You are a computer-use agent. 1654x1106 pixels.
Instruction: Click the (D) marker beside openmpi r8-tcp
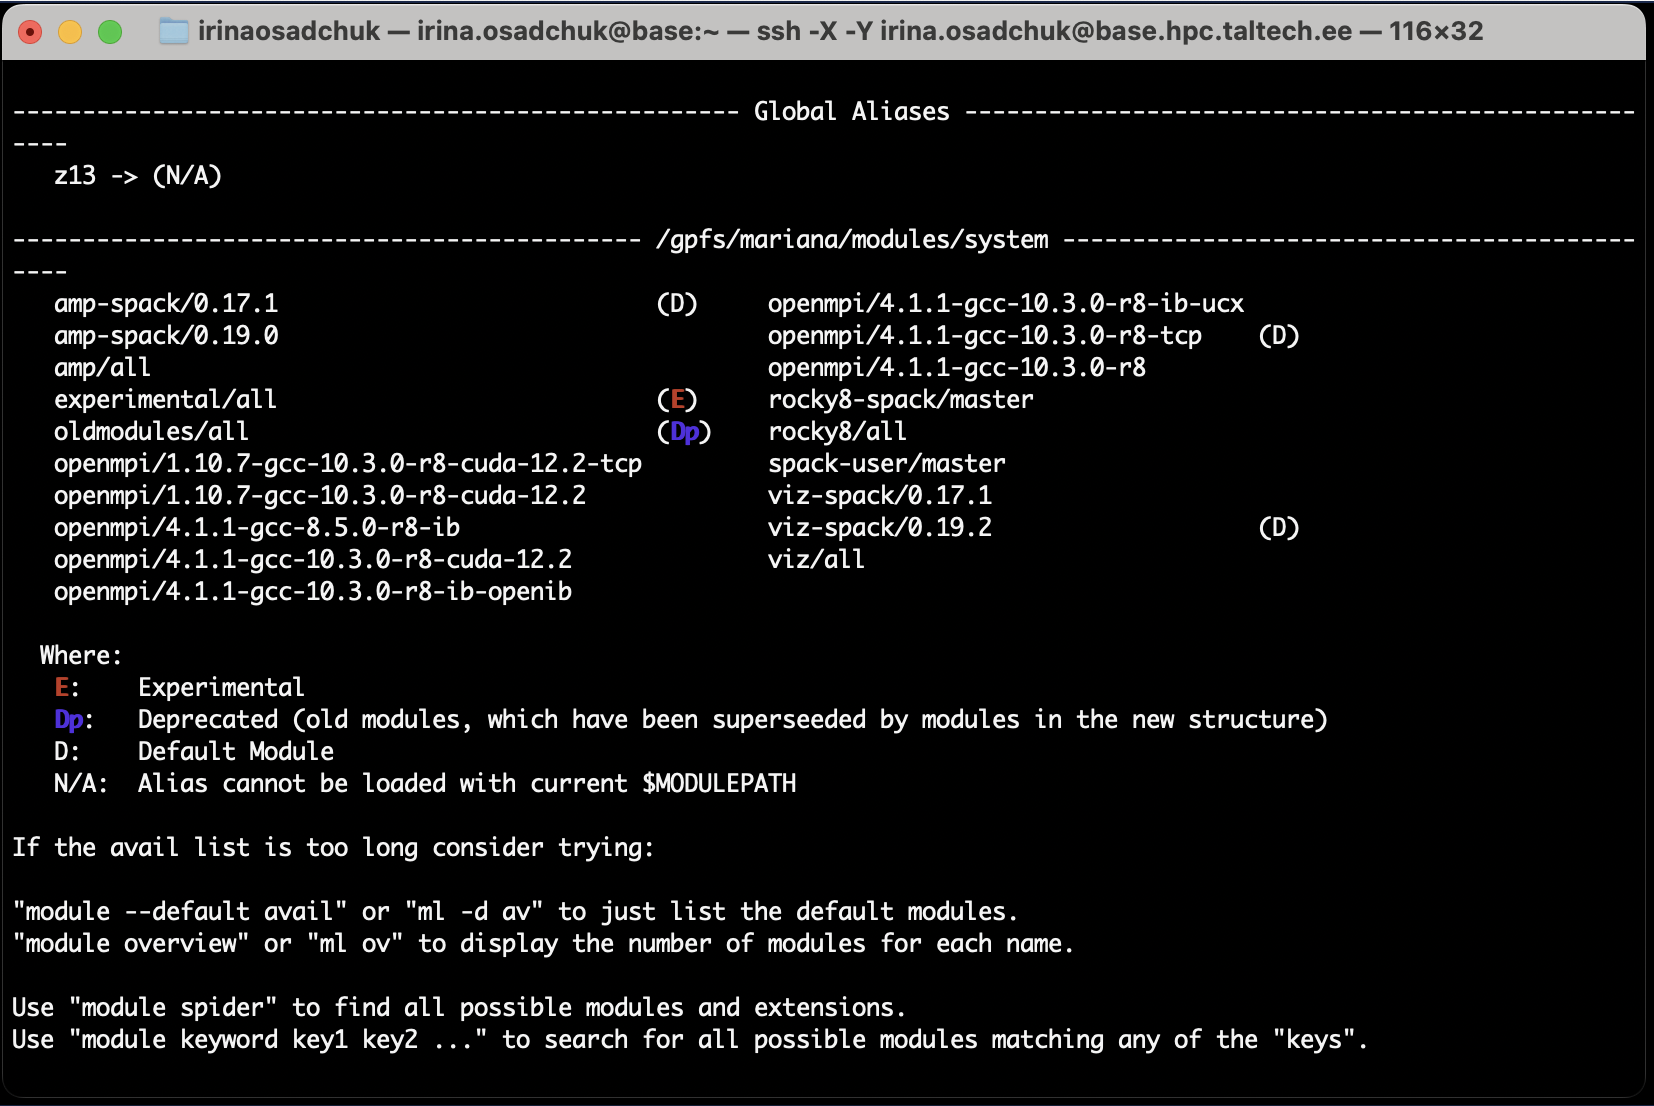[x=1279, y=336]
